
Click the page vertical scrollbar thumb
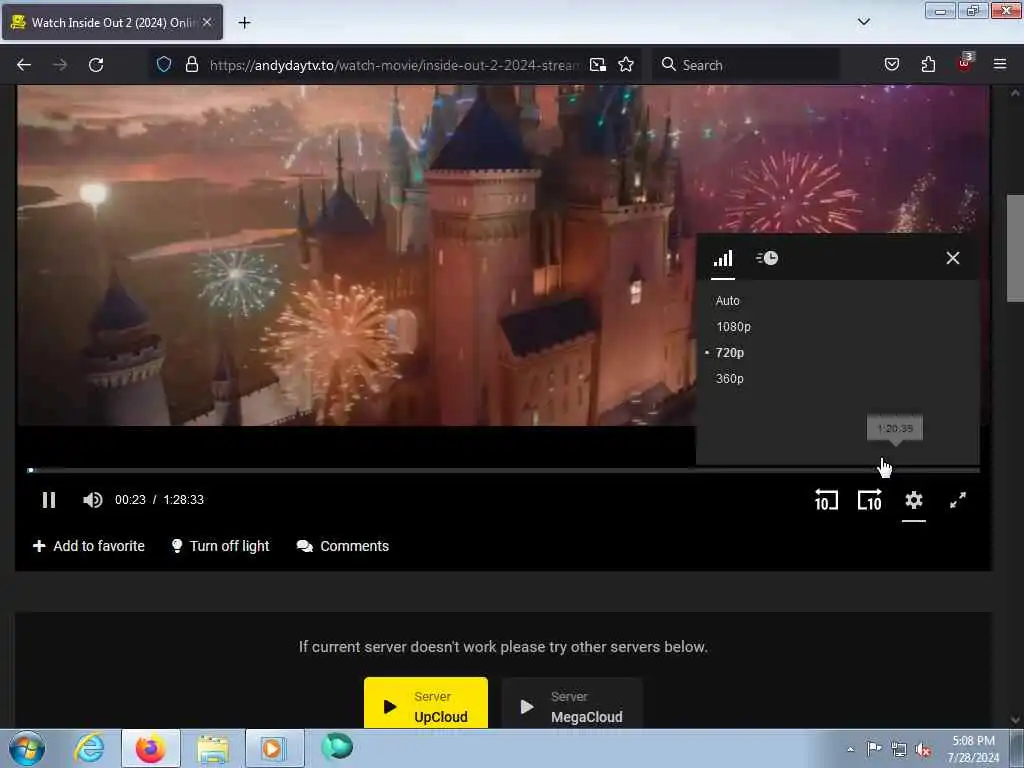pyautogui.click(x=1015, y=248)
